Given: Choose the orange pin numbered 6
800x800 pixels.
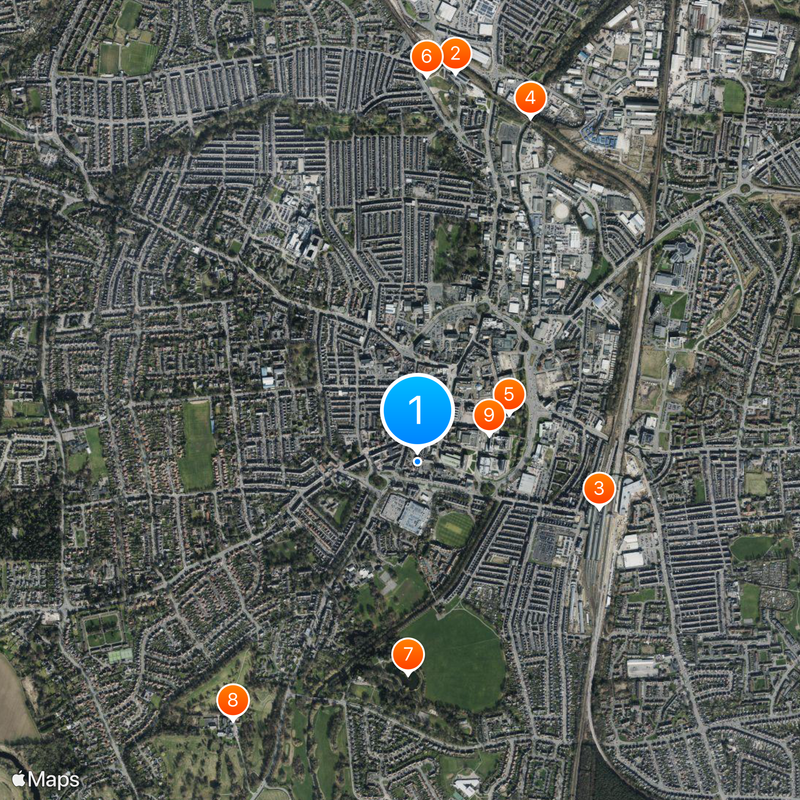Looking at the screenshot, I should (x=427, y=57).
